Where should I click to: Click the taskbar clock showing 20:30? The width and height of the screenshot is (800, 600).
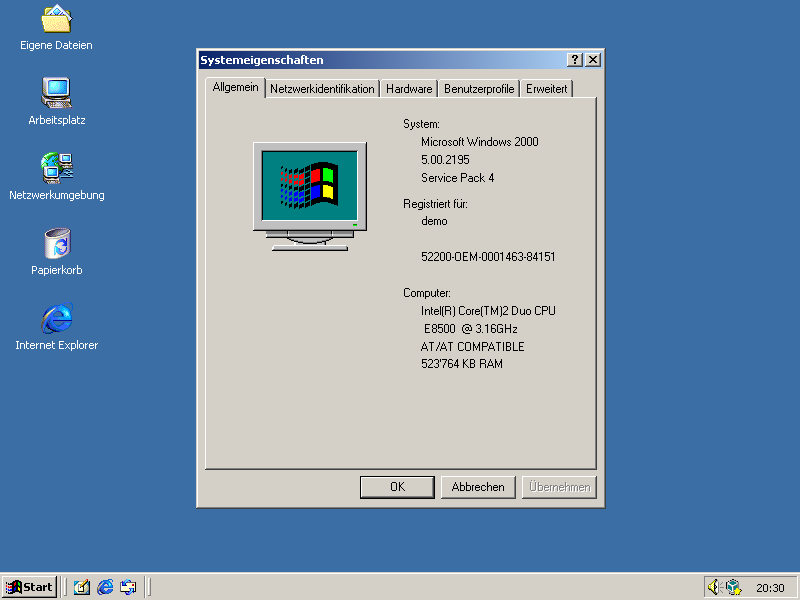[x=770, y=588]
